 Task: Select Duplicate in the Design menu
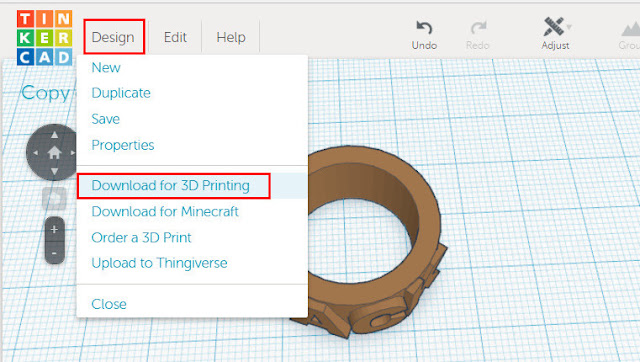pos(121,93)
